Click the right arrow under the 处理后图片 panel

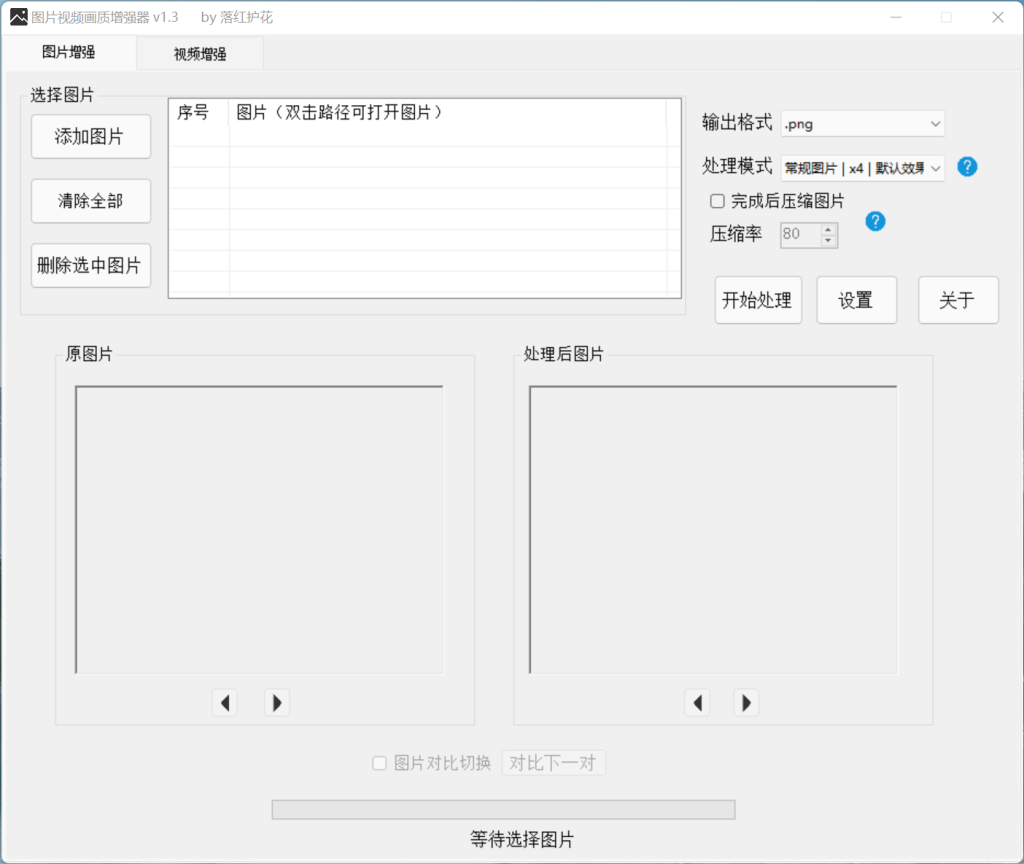pos(746,703)
